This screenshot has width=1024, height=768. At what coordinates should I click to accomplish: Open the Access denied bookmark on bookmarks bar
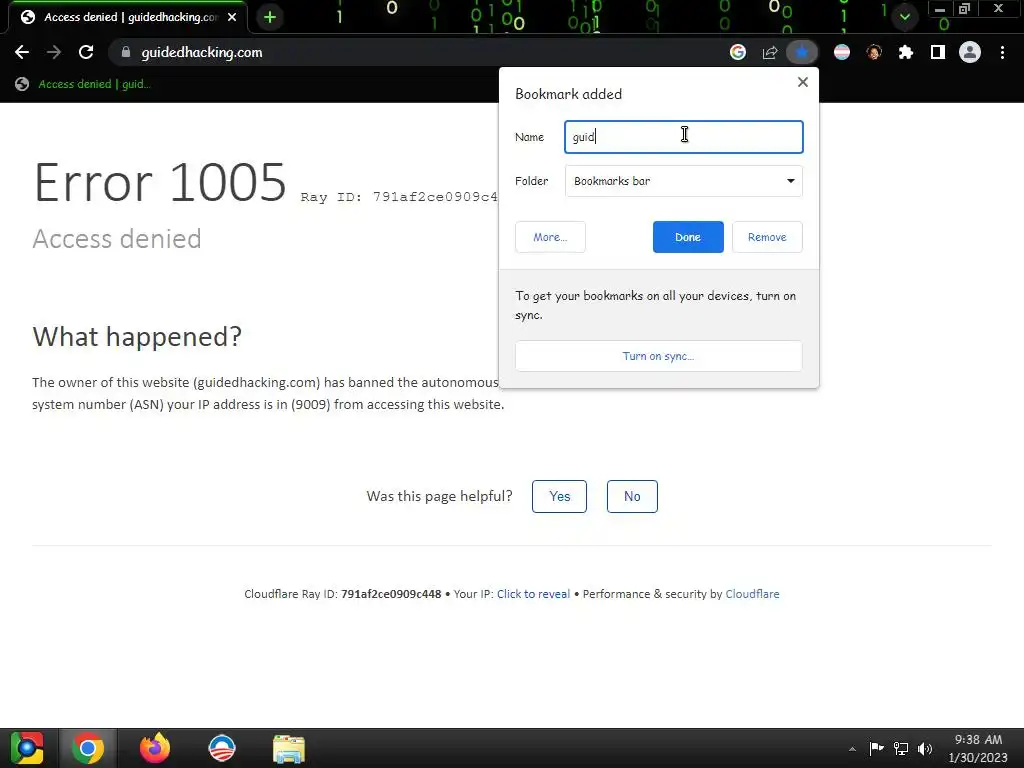[x=83, y=84]
